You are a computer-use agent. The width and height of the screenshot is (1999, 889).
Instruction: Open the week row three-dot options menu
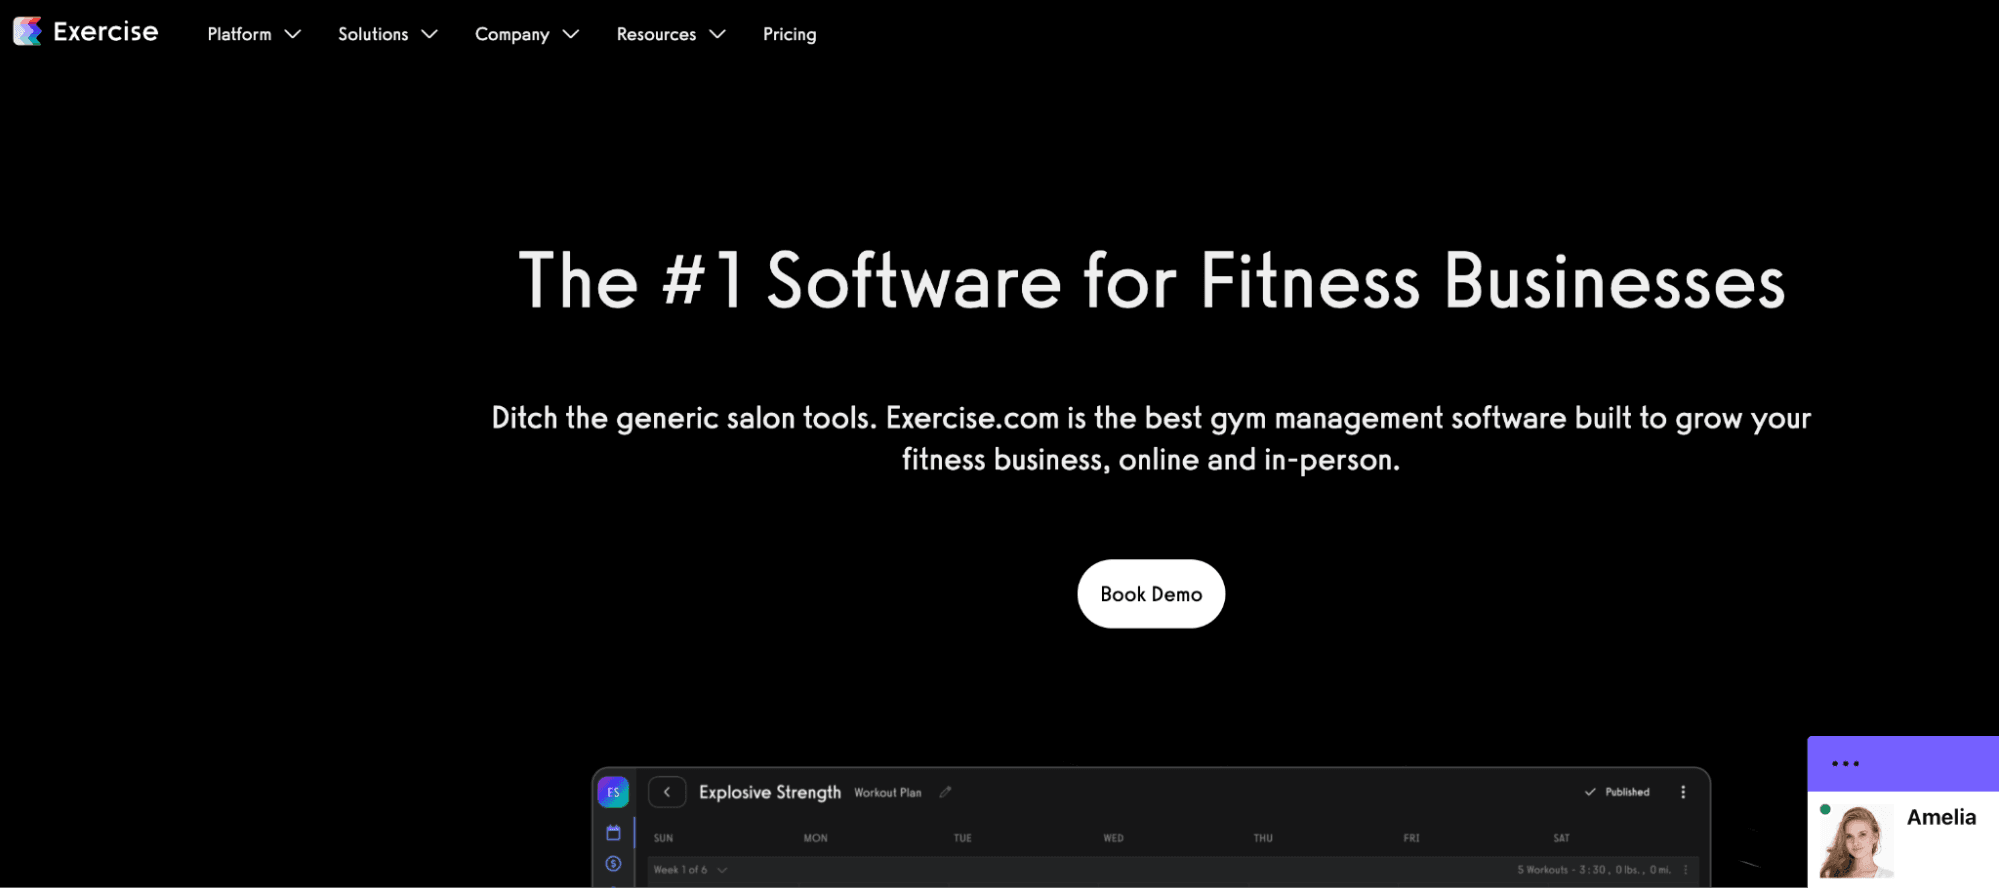click(1685, 870)
